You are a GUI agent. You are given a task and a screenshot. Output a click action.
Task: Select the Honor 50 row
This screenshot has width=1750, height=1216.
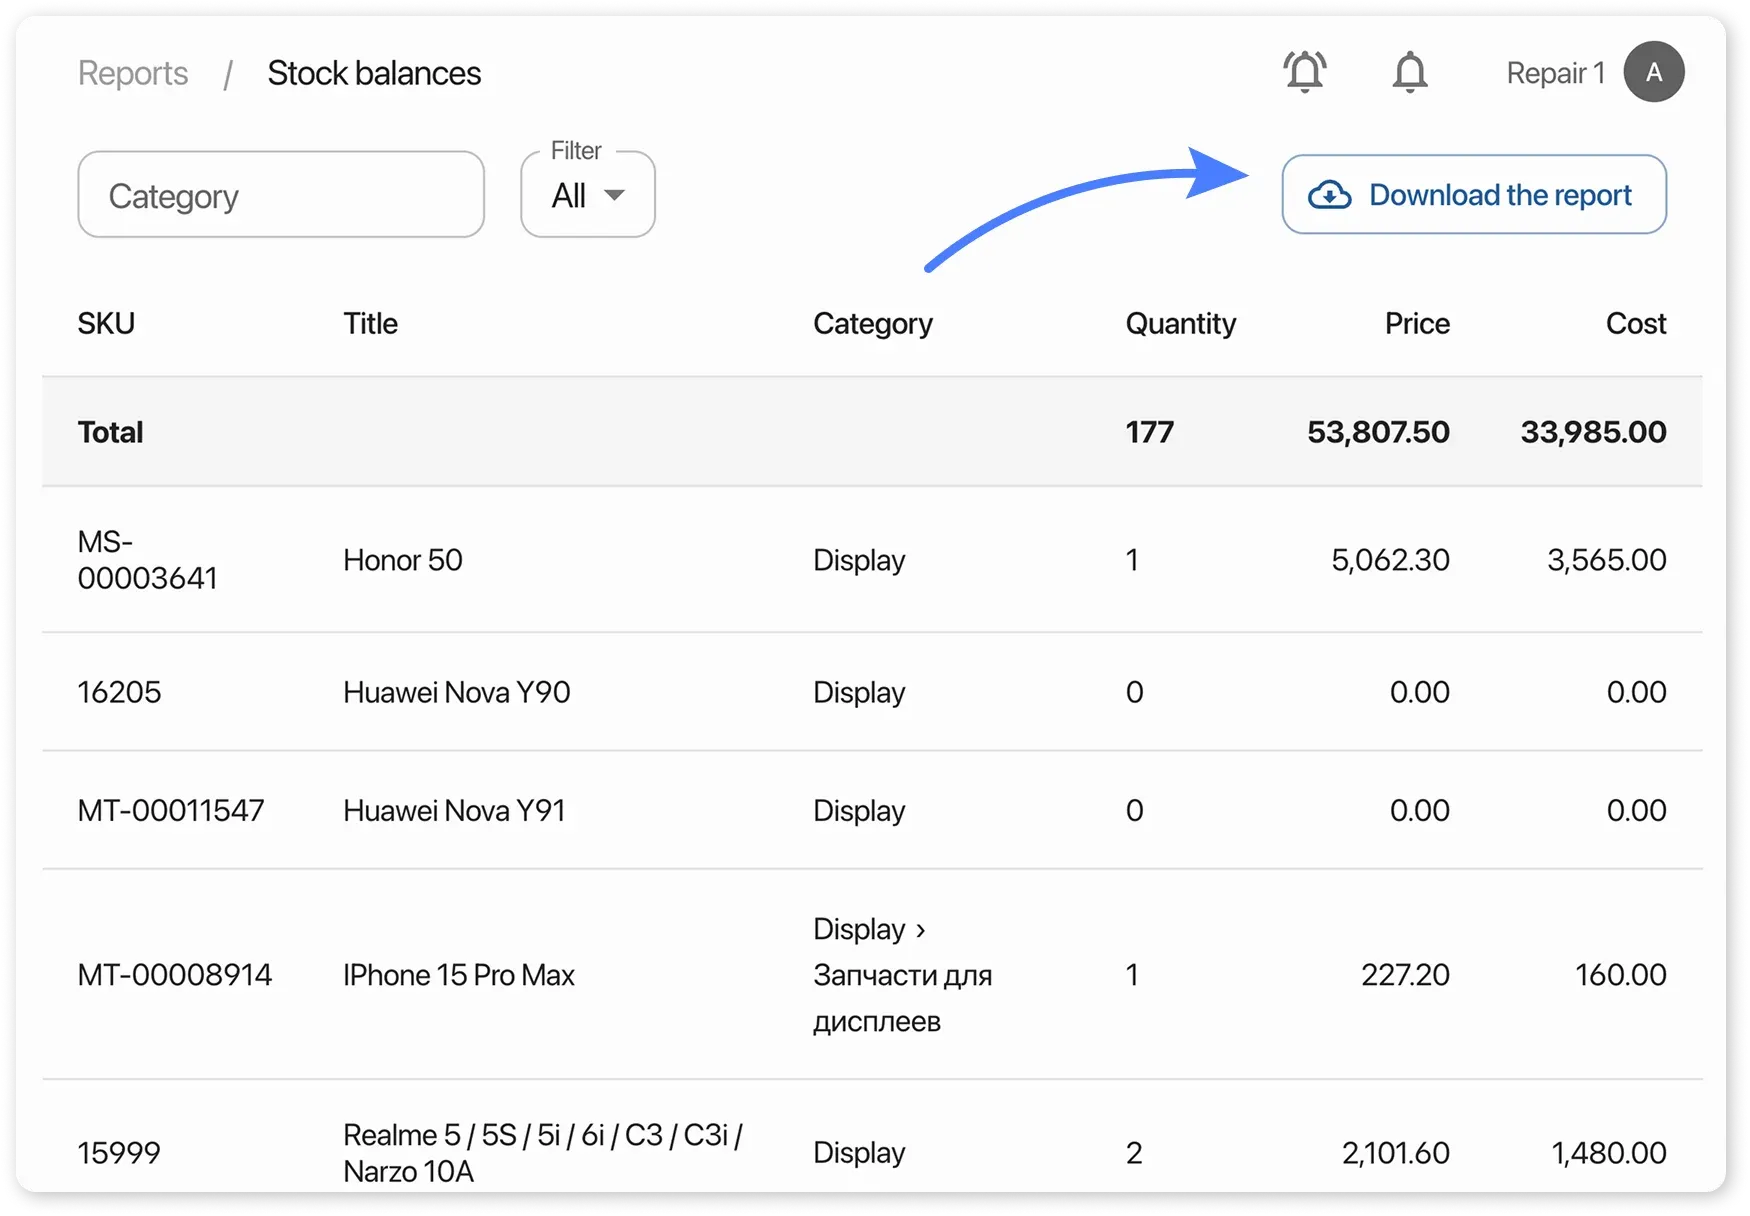403,560
